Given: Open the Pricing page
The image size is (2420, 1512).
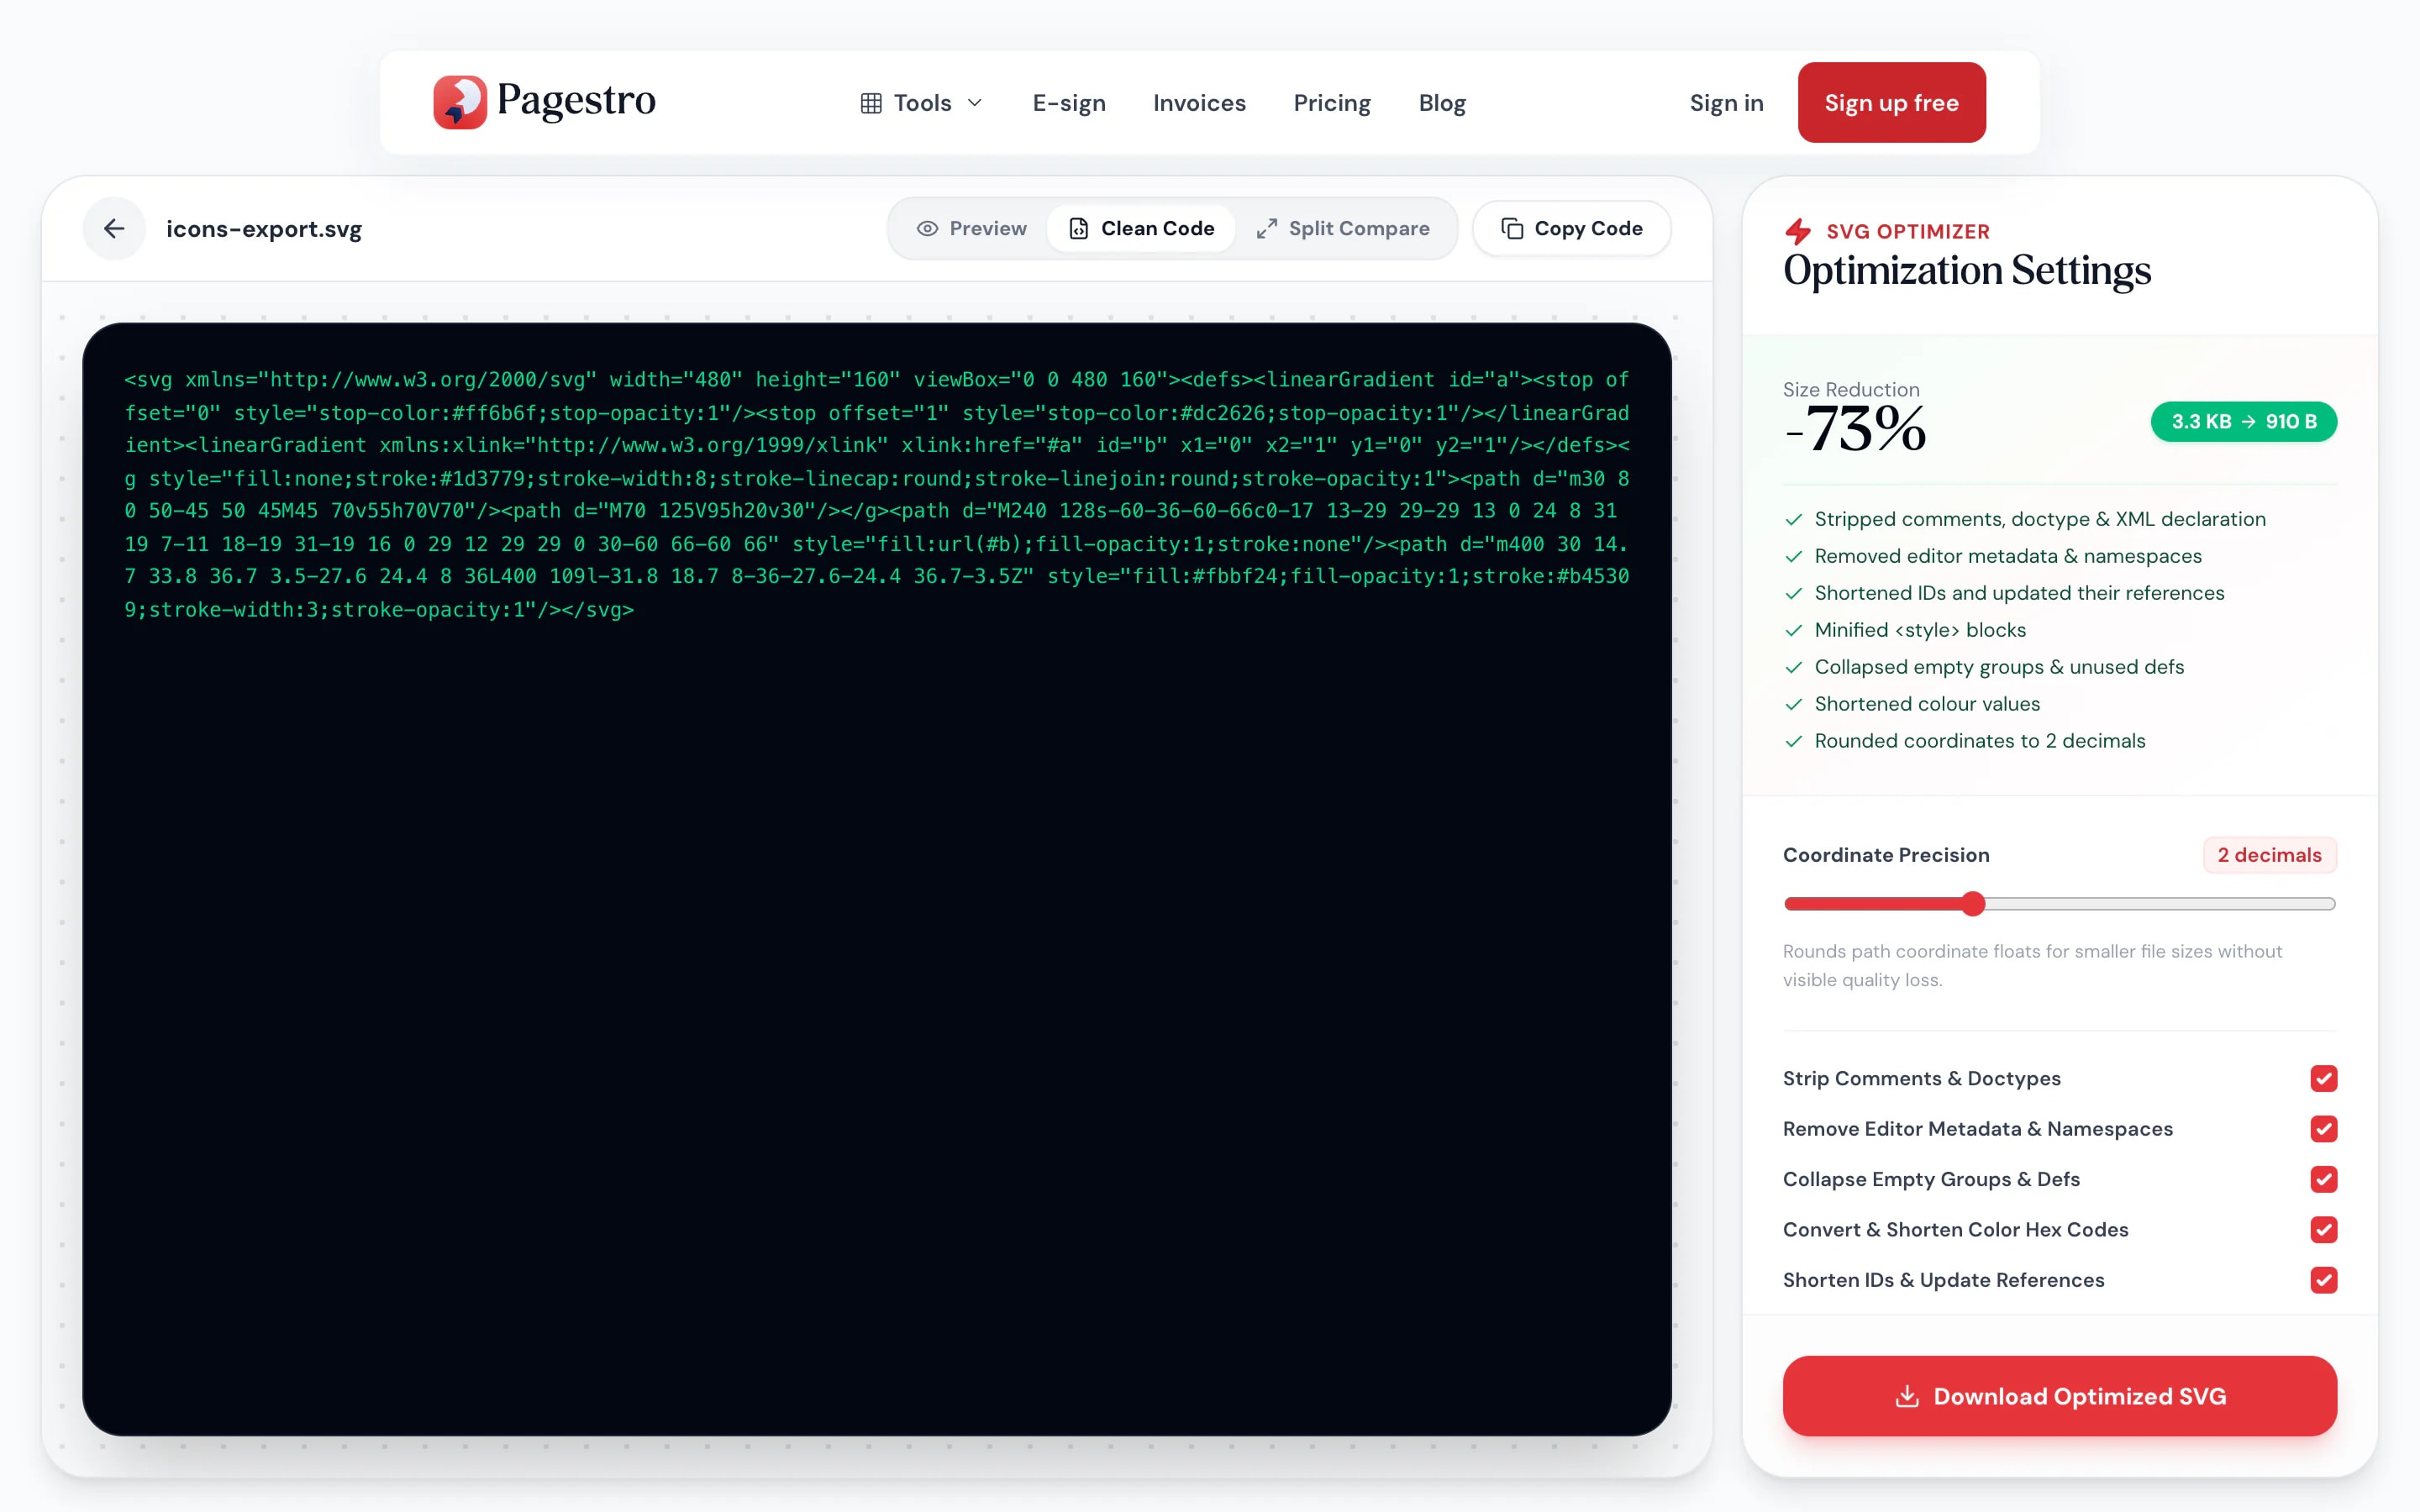Looking at the screenshot, I should click(x=1332, y=103).
